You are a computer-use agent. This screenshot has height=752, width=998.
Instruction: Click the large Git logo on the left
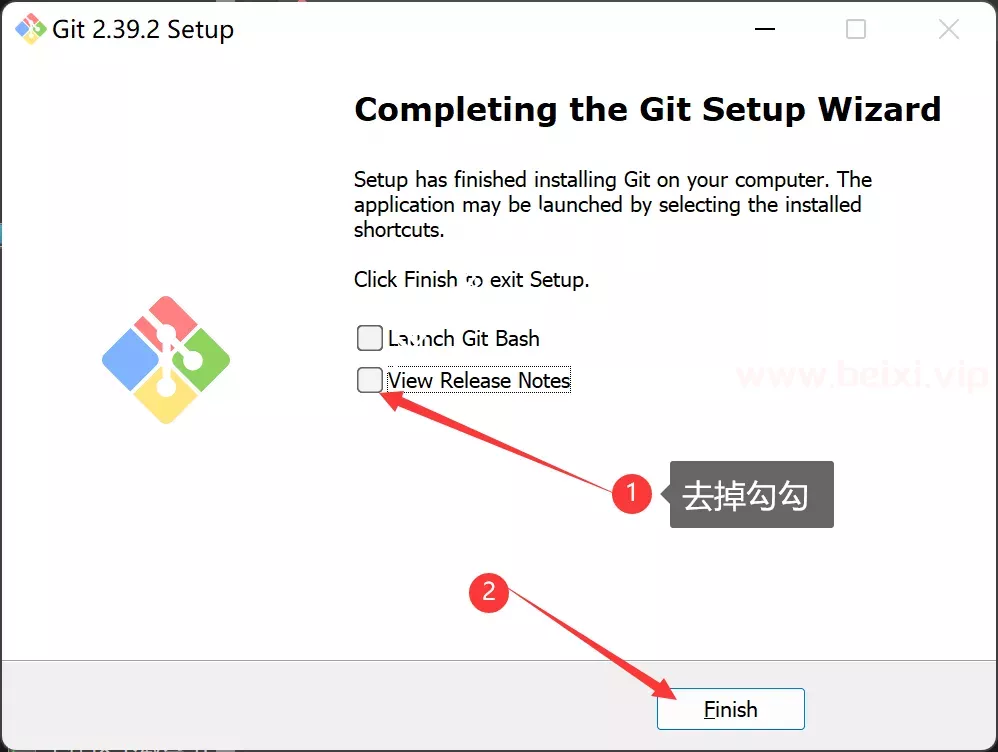[165, 360]
